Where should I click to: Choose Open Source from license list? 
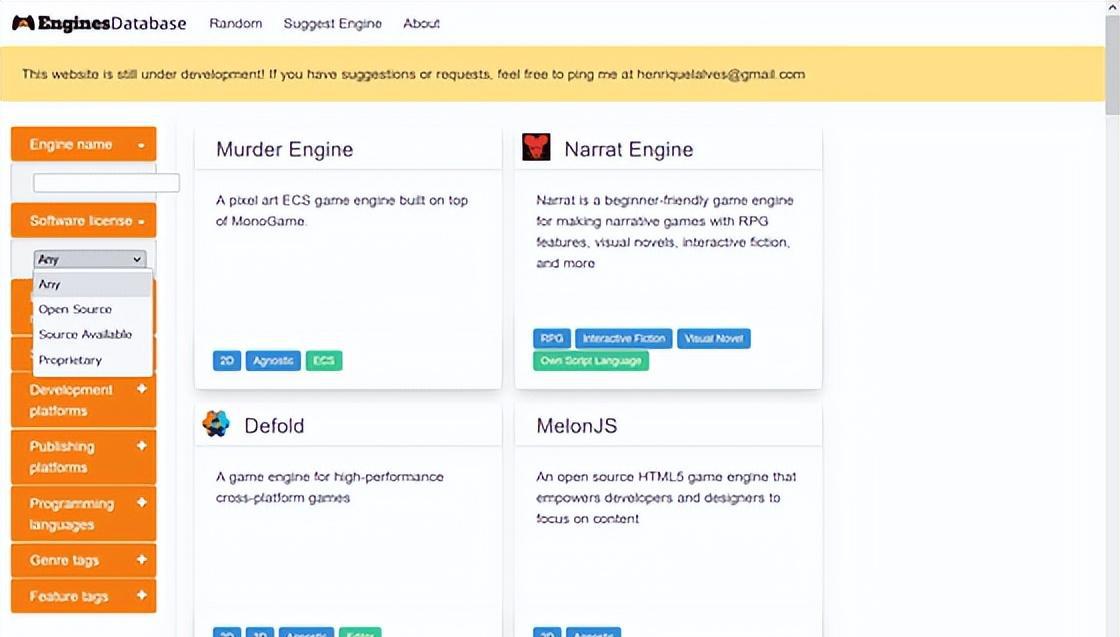point(92,309)
